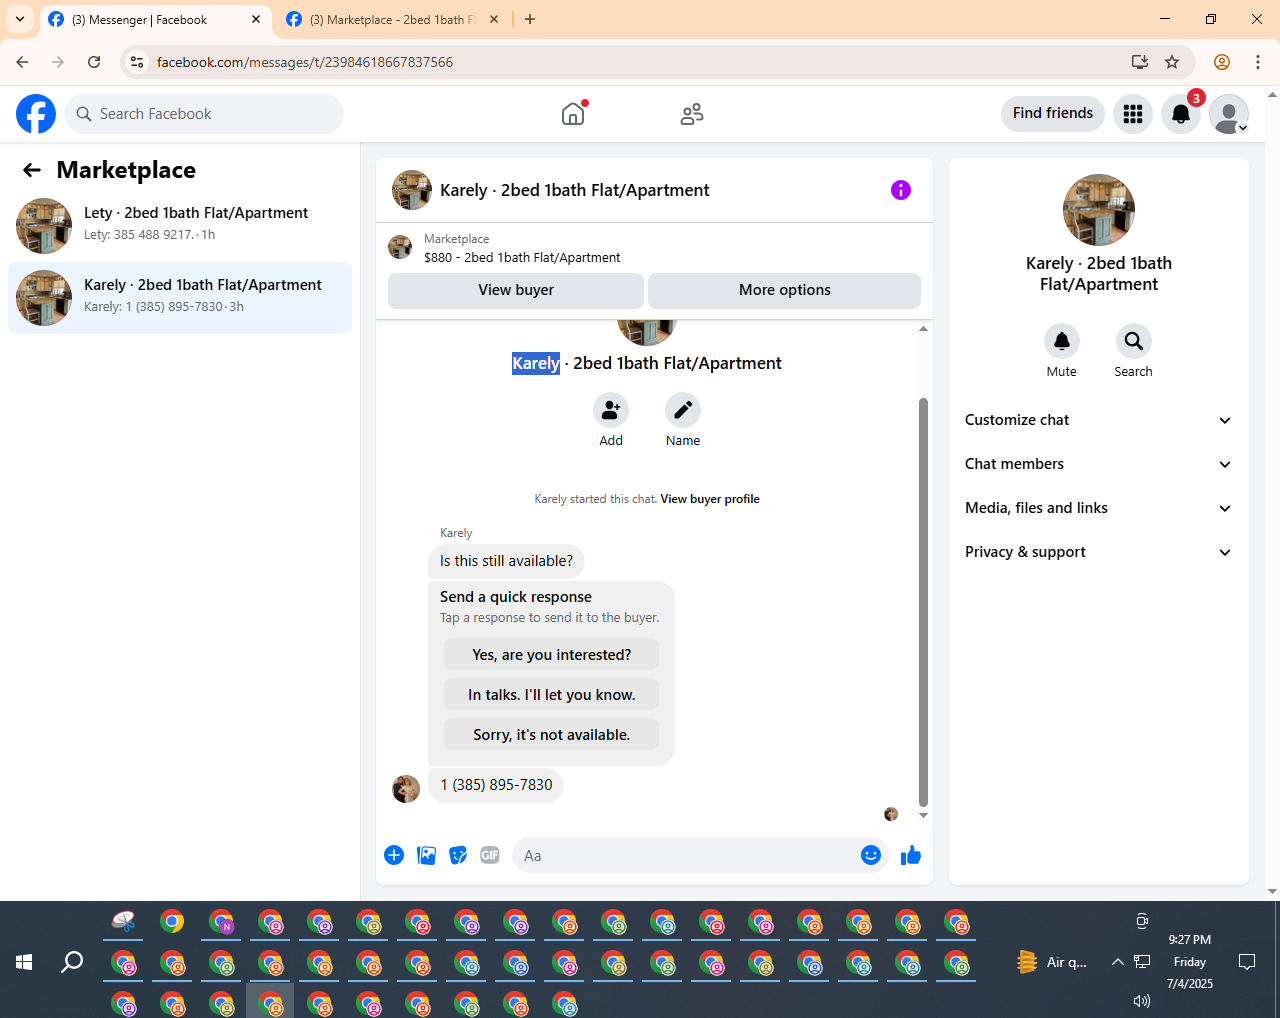Open the tab search dropdown arrow
The width and height of the screenshot is (1280, 1018).
pyautogui.click(x=20, y=19)
